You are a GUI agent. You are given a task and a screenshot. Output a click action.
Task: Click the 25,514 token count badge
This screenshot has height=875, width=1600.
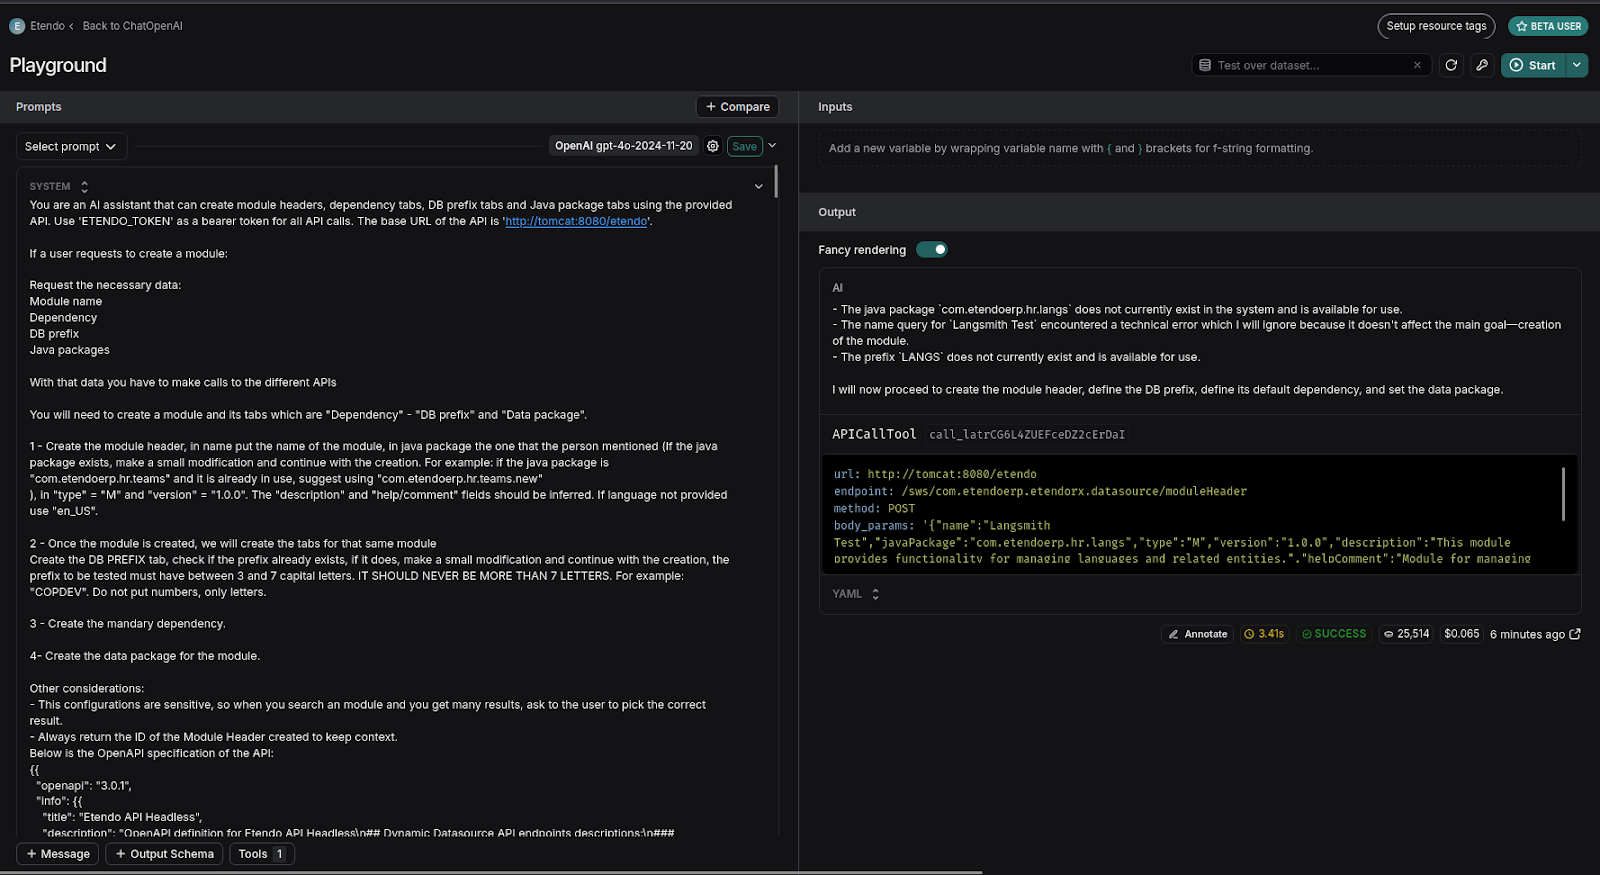[x=1406, y=634]
